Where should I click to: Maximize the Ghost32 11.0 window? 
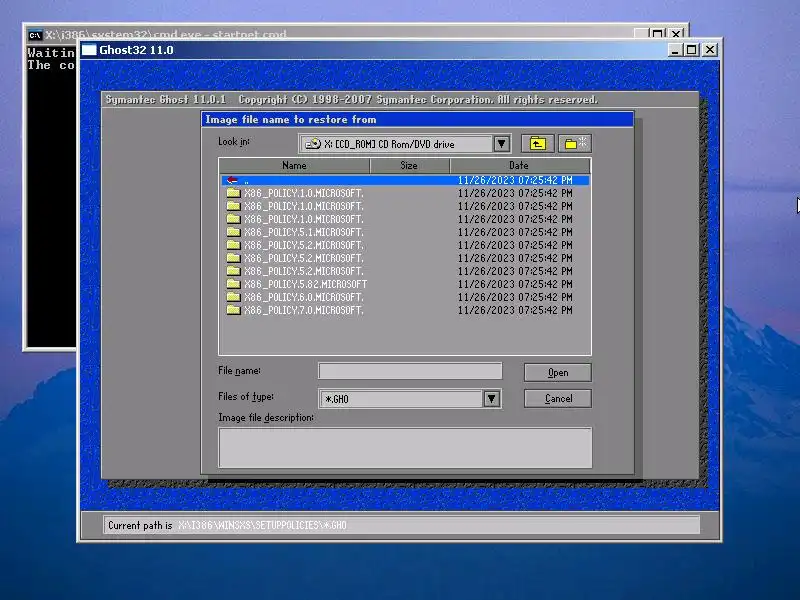click(692, 50)
